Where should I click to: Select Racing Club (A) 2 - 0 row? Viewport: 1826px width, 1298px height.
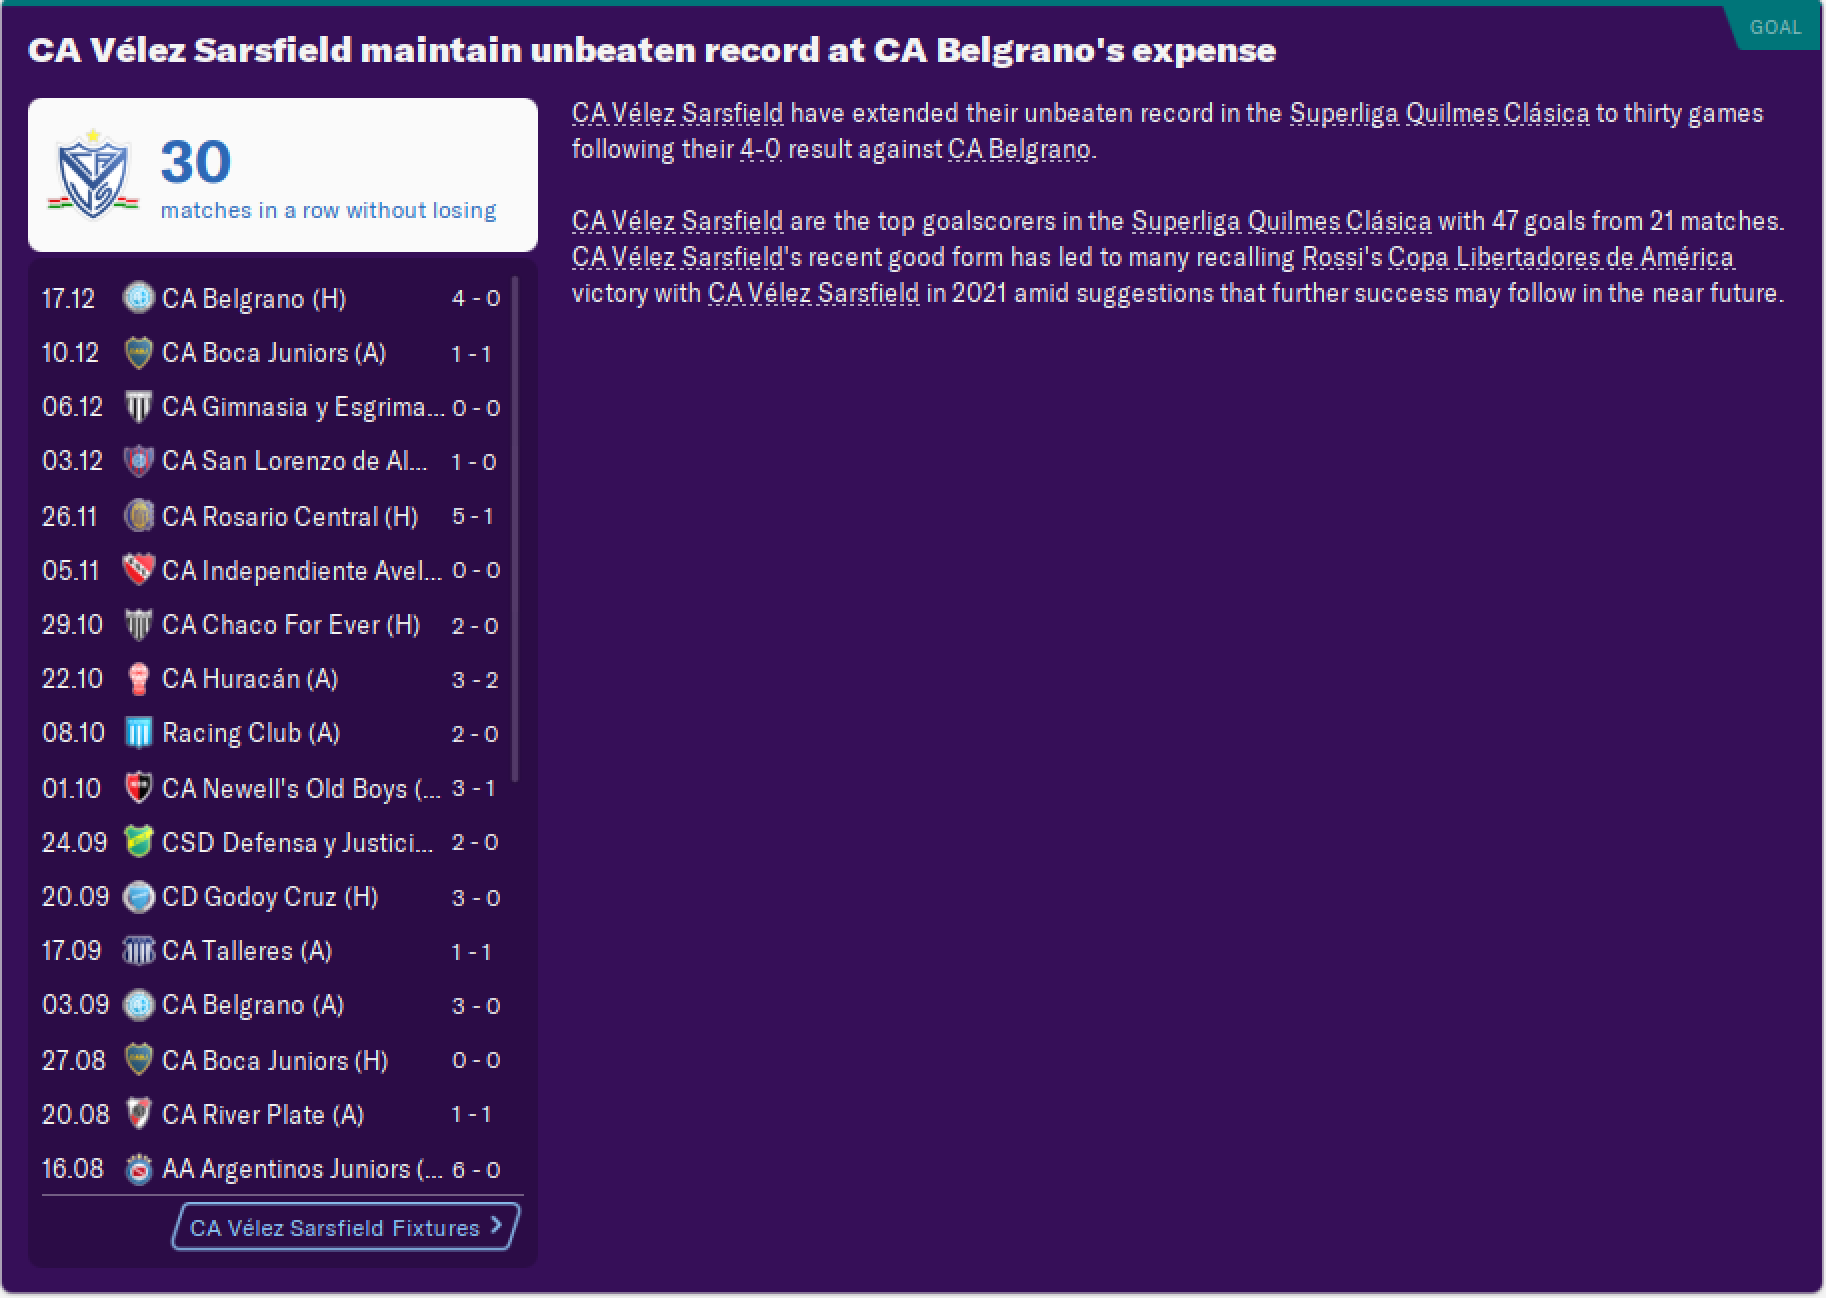pyautogui.click(x=272, y=732)
